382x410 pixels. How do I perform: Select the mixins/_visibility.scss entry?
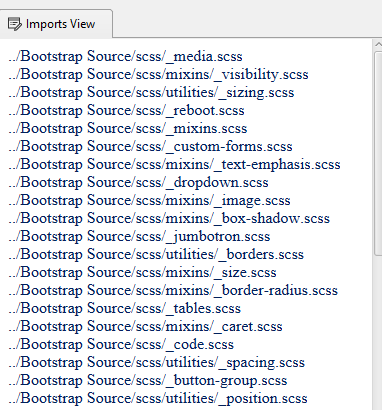point(159,74)
